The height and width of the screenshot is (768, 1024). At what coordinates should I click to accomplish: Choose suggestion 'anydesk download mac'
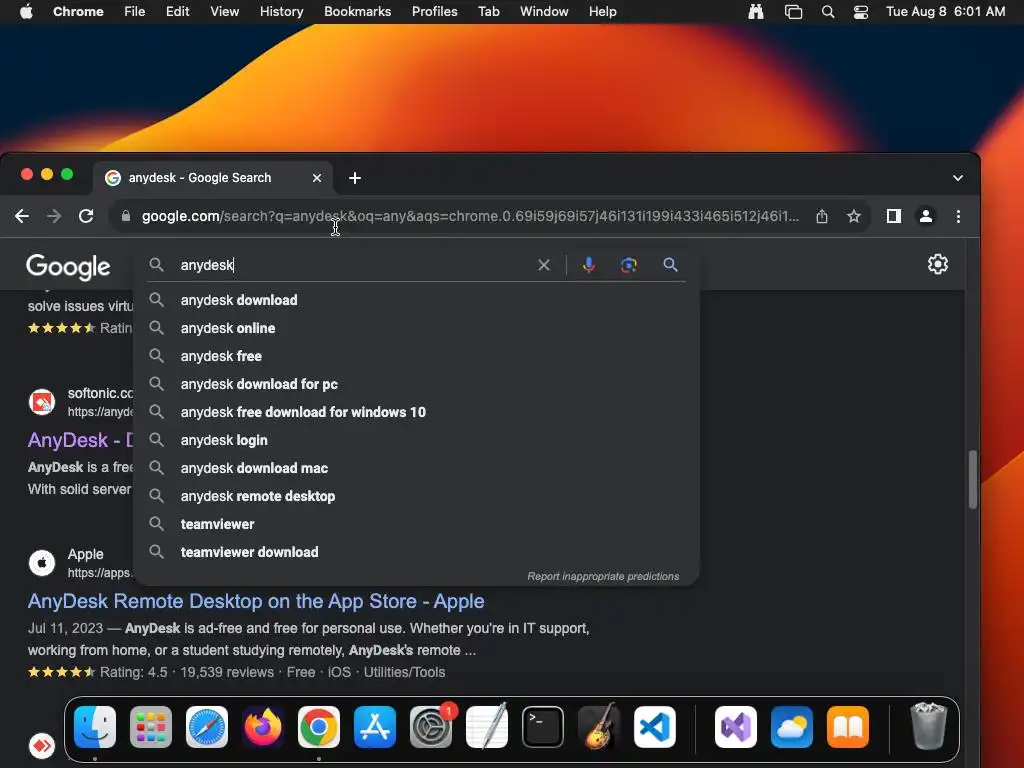pos(417,468)
